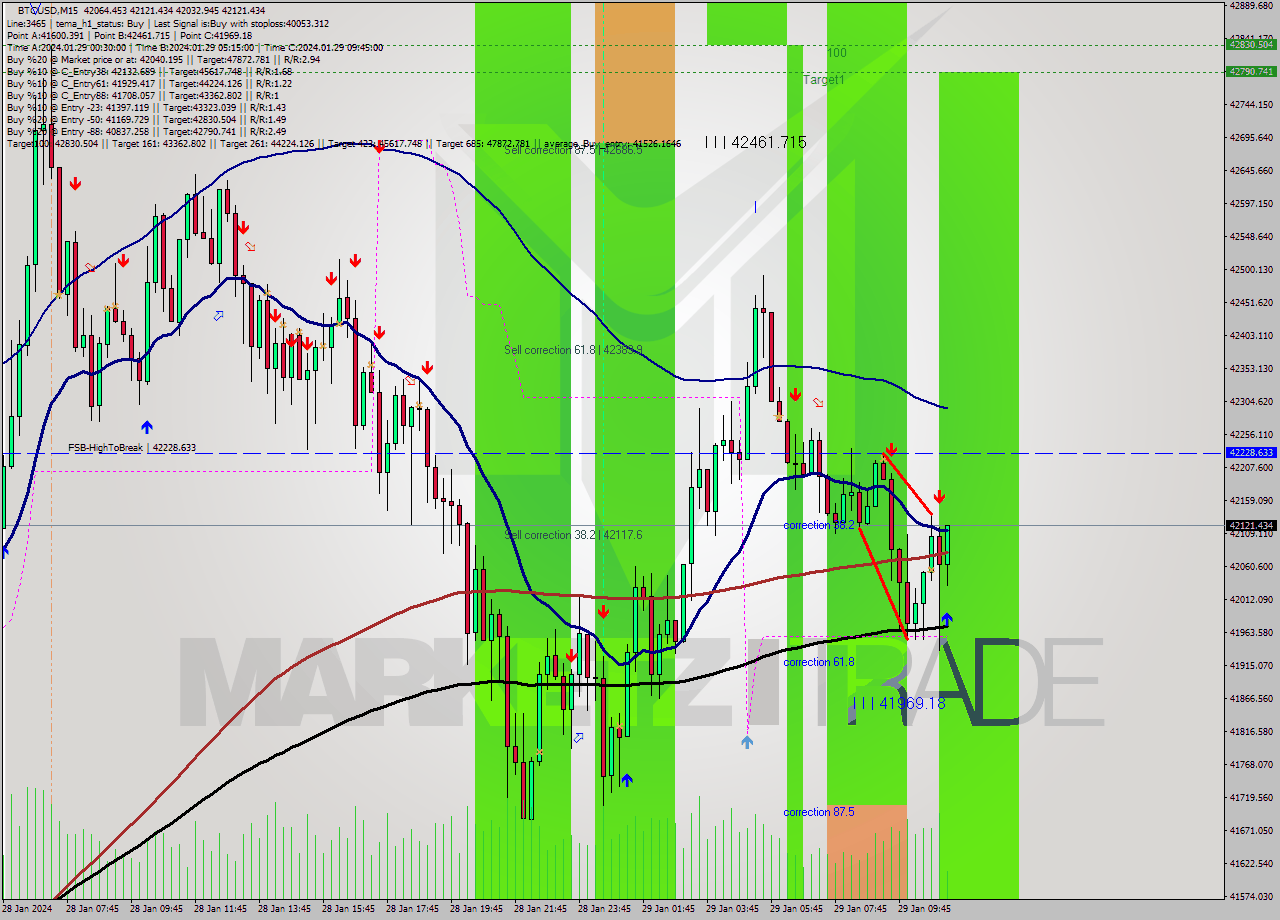The height and width of the screenshot is (920, 1280).
Task: Click the 42012.090 axis price
Action: point(1251,599)
